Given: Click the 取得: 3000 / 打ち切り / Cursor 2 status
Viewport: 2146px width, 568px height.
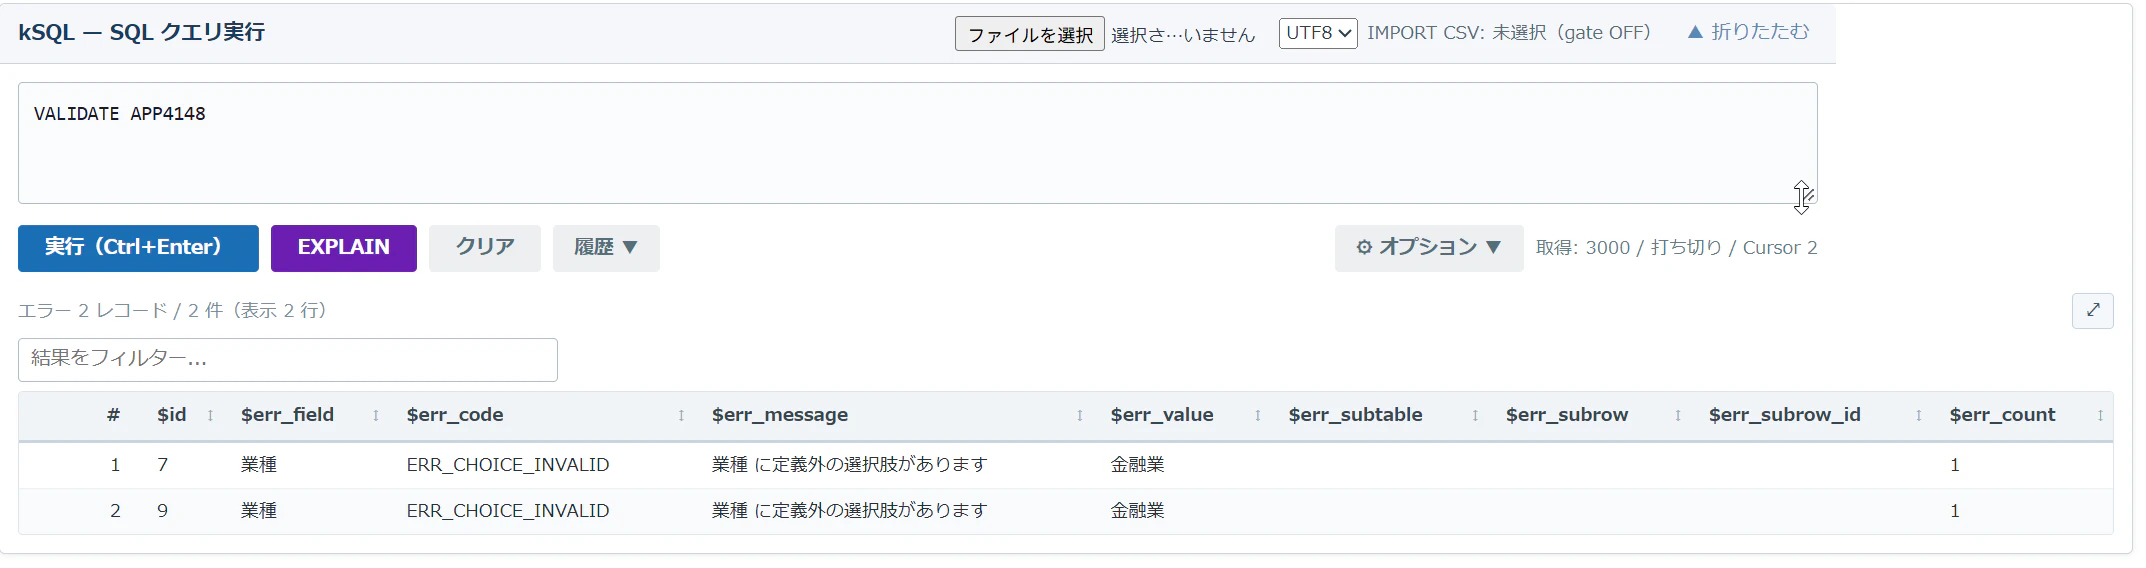Looking at the screenshot, I should click(x=1677, y=248).
